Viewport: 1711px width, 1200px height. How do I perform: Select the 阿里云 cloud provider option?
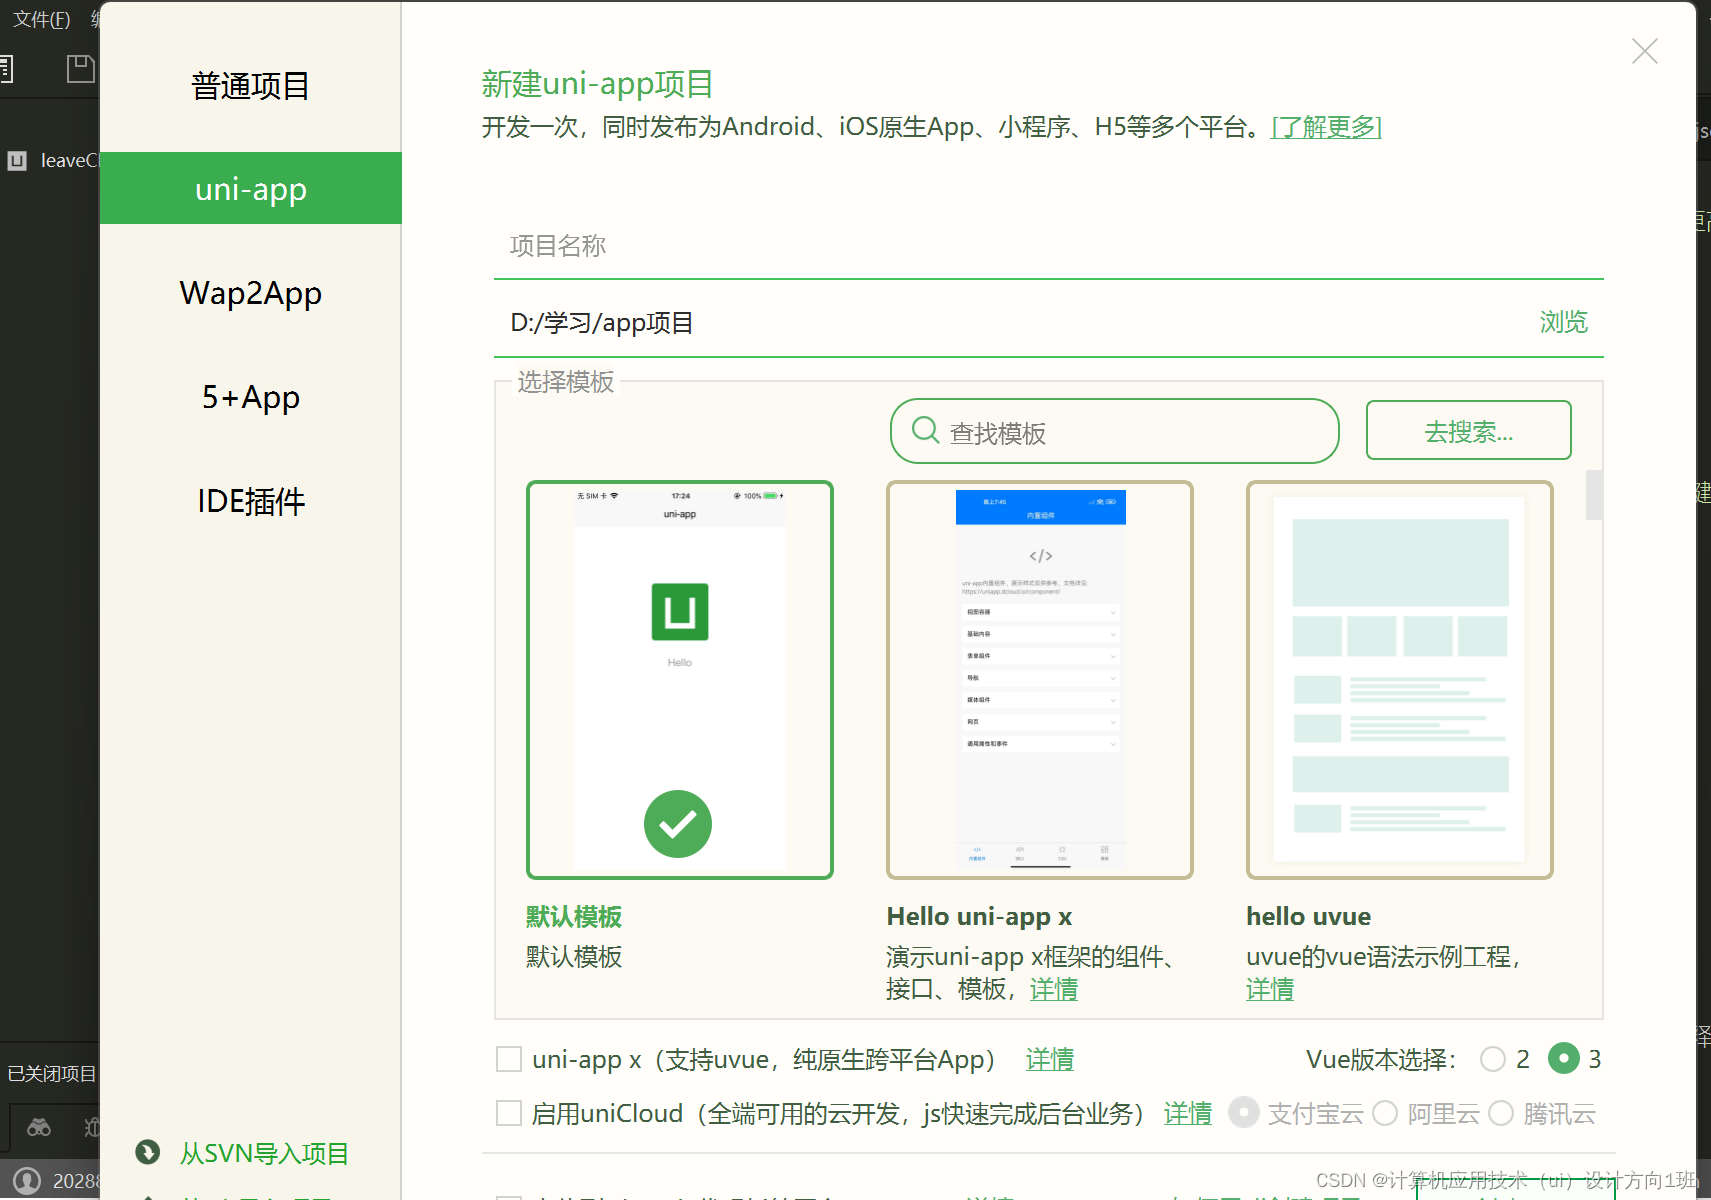click(1385, 1113)
